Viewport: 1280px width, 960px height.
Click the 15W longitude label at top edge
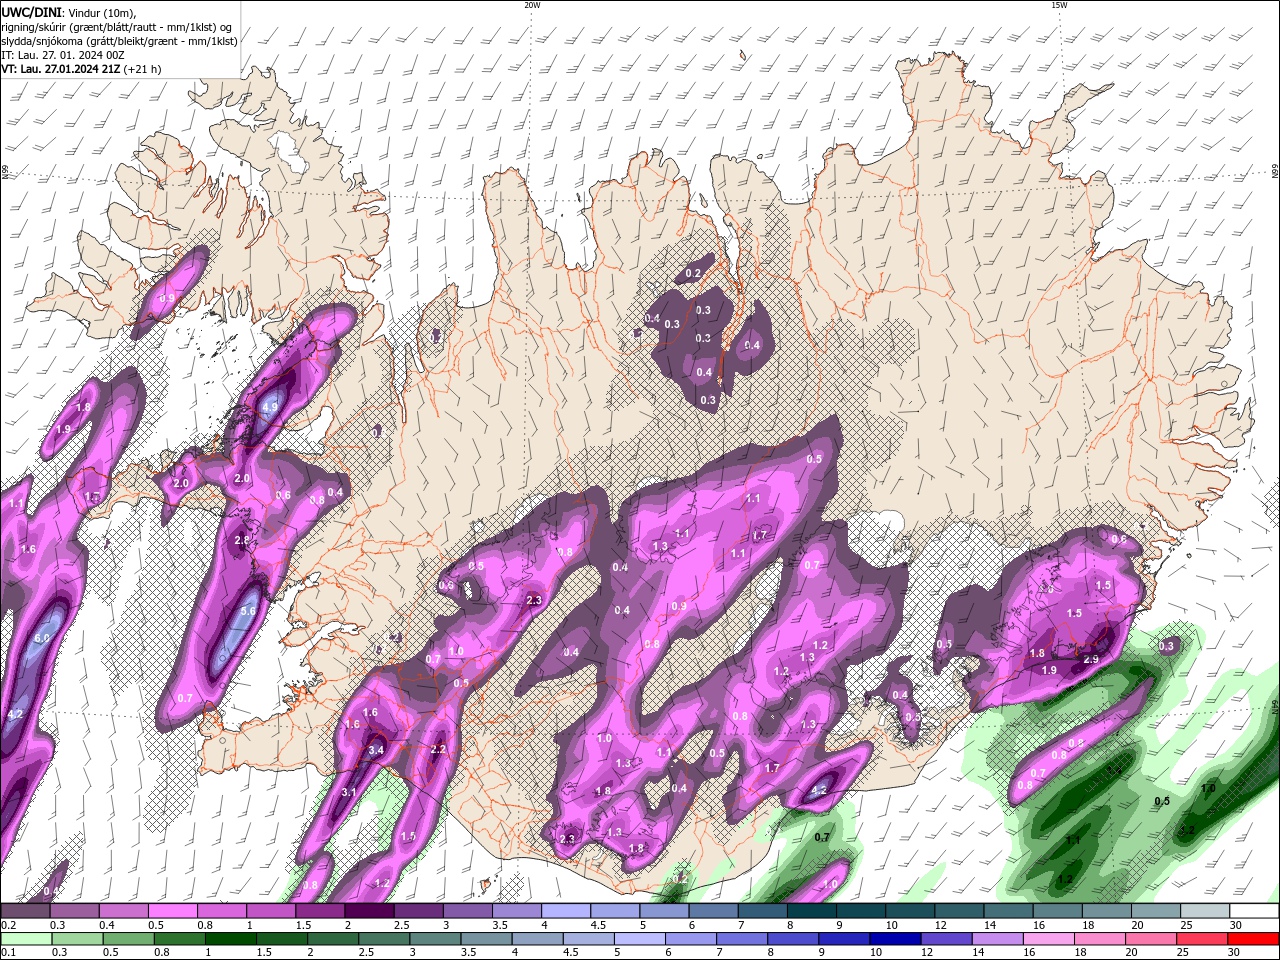1059,5
